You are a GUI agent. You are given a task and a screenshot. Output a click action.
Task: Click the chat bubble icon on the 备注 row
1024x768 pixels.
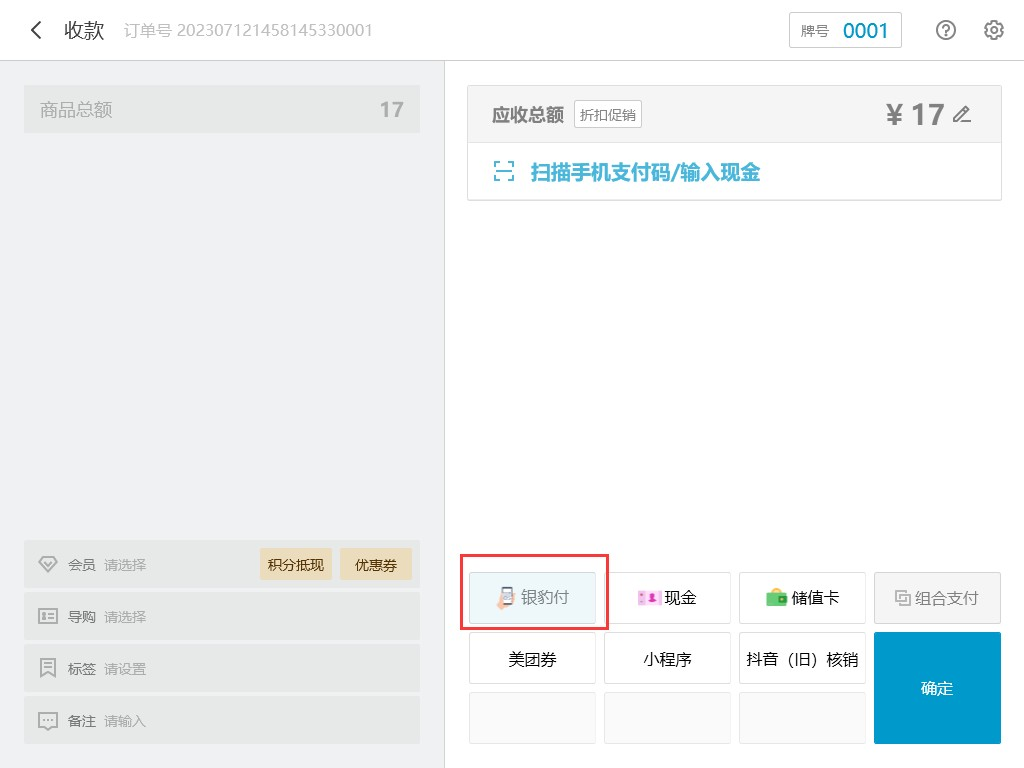[48, 721]
